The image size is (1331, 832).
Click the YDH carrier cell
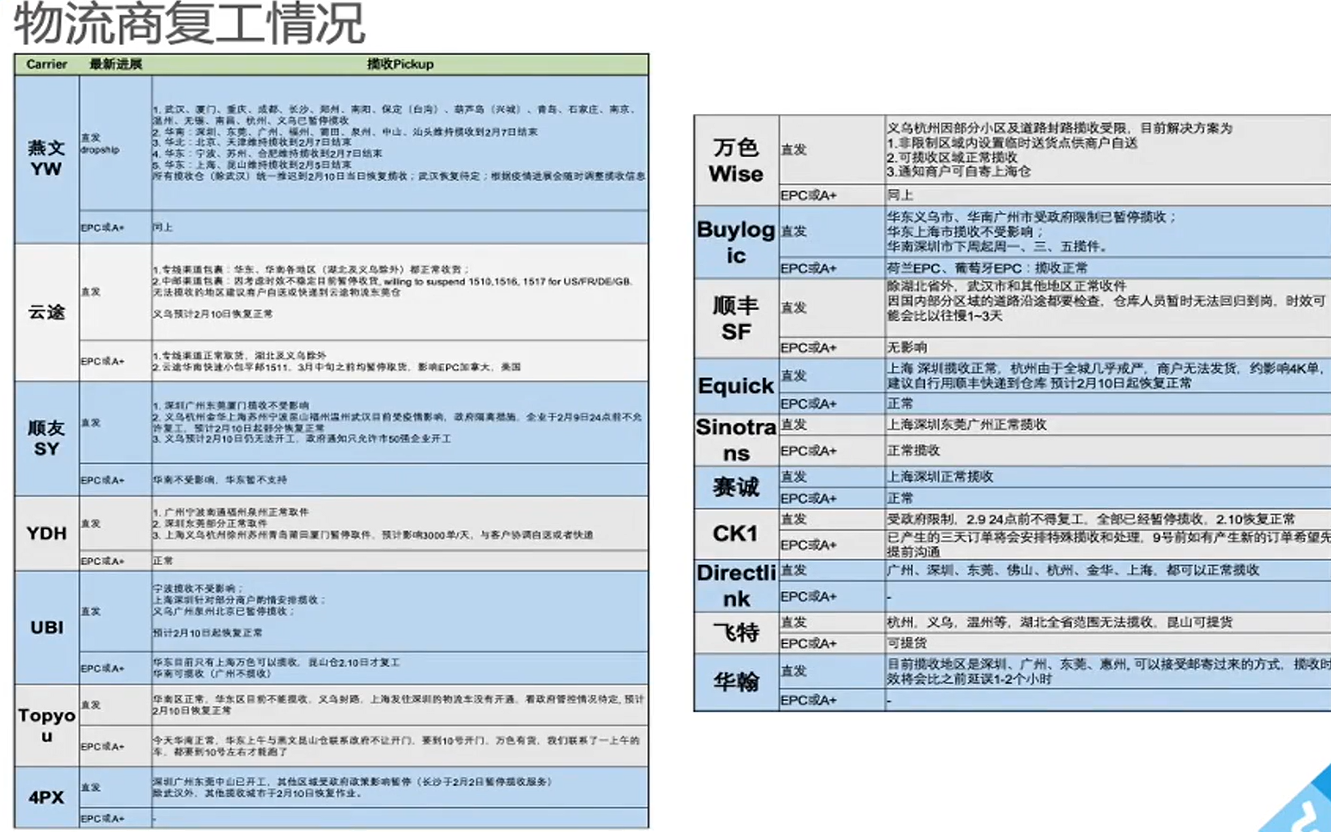pyautogui.click(x=46, y=533)
